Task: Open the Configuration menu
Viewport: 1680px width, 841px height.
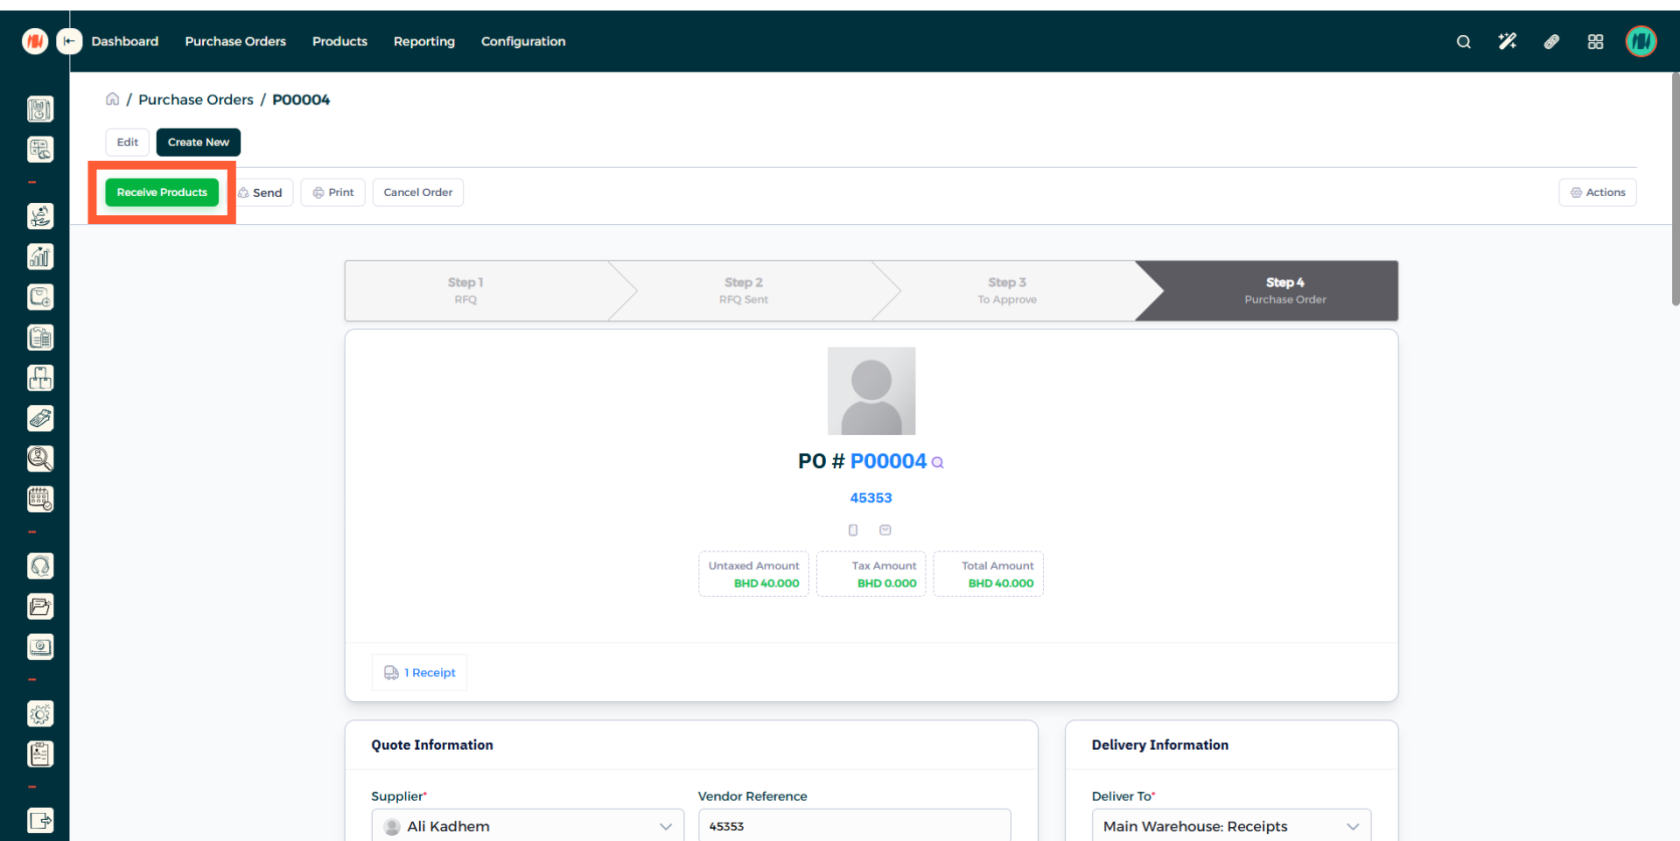Action: click(523, 42)
